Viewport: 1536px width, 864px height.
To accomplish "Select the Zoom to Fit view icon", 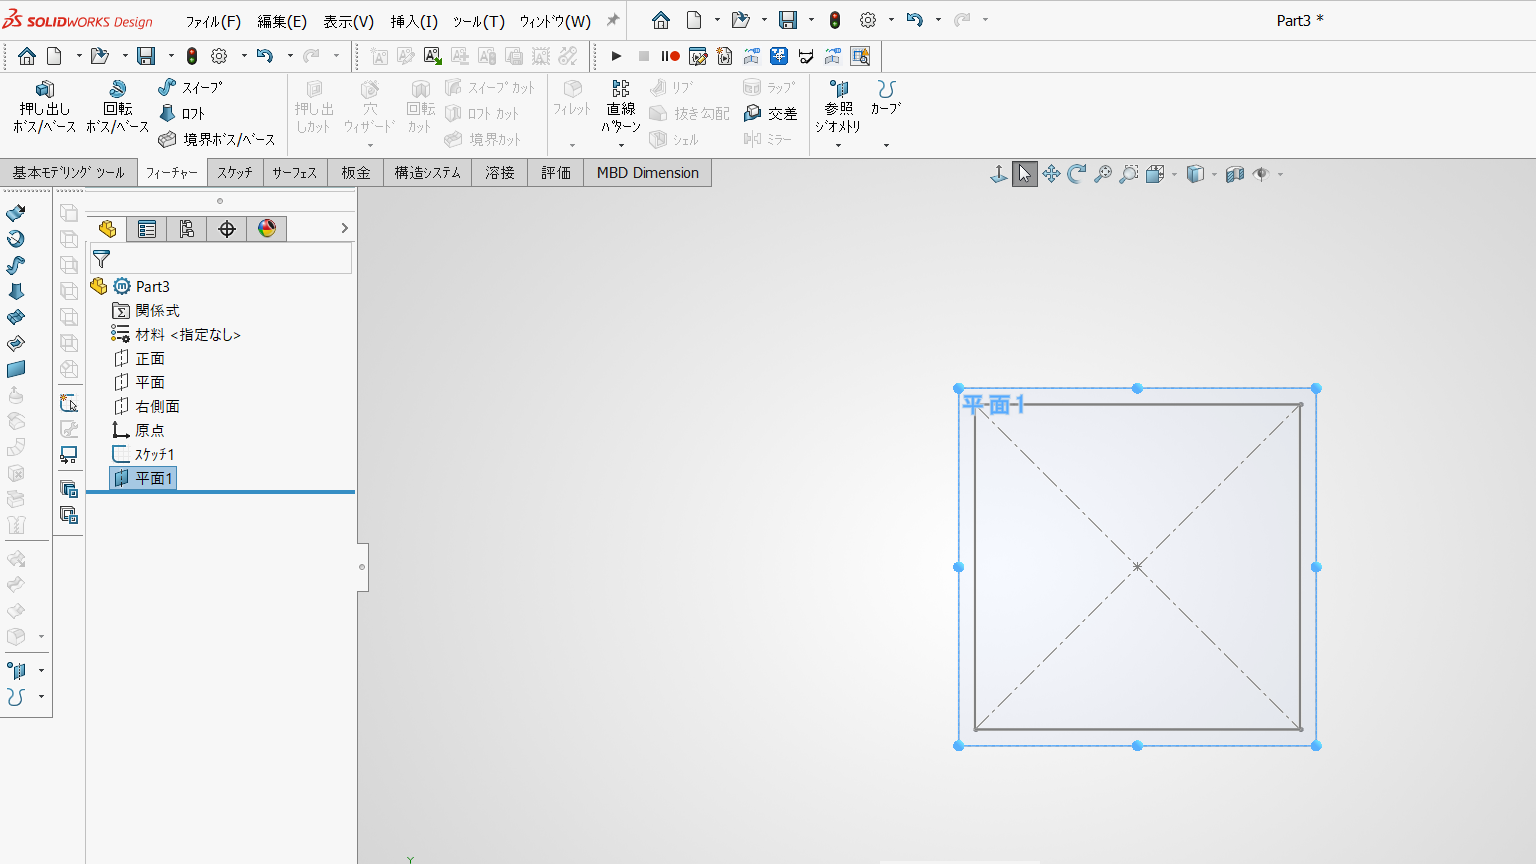I will [x=1102, y=174].
